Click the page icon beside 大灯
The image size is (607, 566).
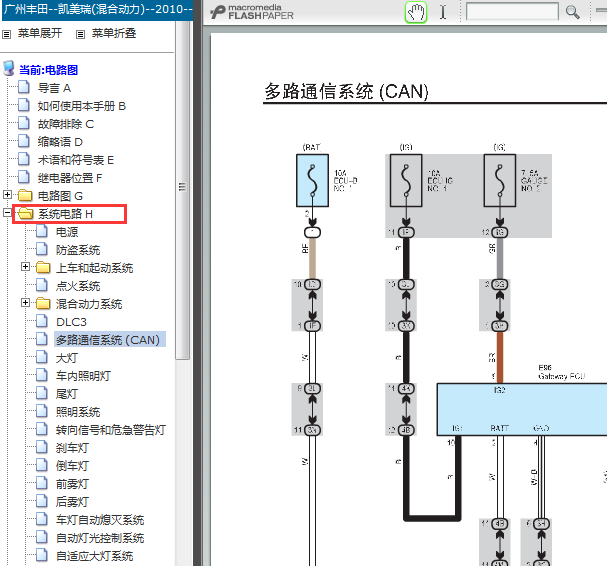pos(42,357)
